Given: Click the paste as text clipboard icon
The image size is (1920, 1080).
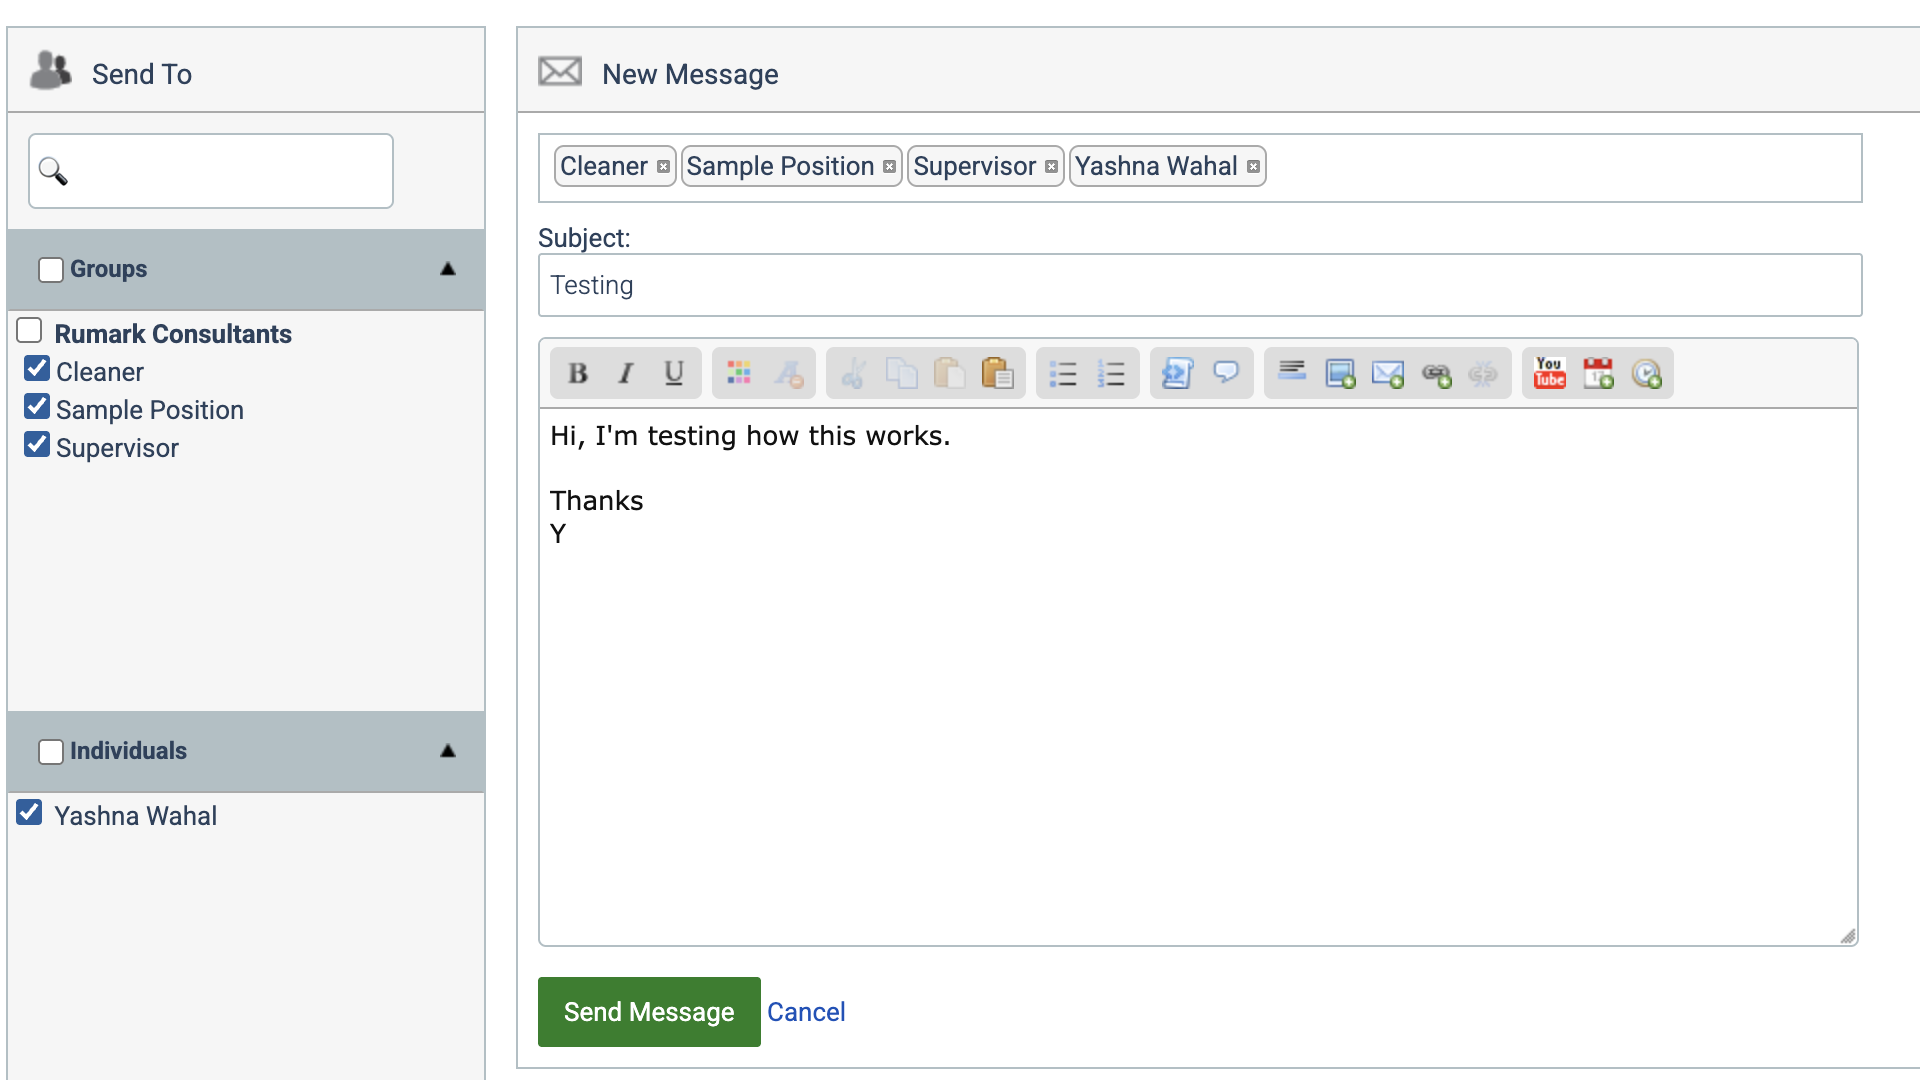Looking at the screenshot, I should point(997,374).
